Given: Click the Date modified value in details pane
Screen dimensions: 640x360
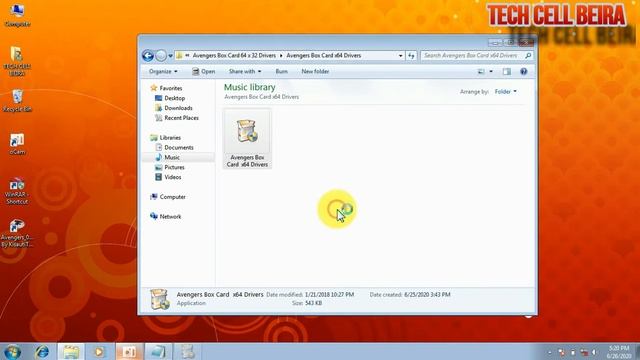Looking at the screenshot, I should [329, 295].
